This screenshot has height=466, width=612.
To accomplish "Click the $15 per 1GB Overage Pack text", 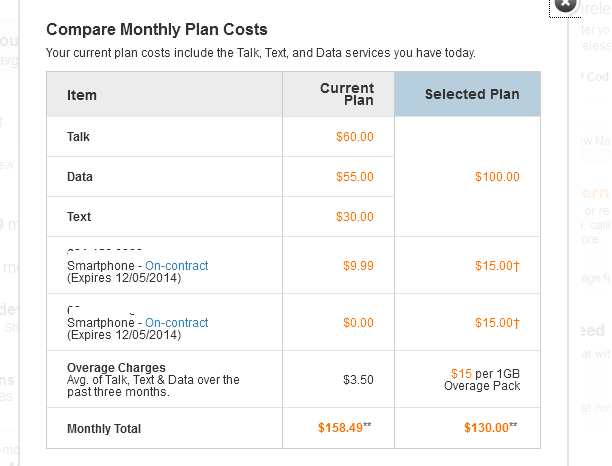I will (x=484, y=378).
